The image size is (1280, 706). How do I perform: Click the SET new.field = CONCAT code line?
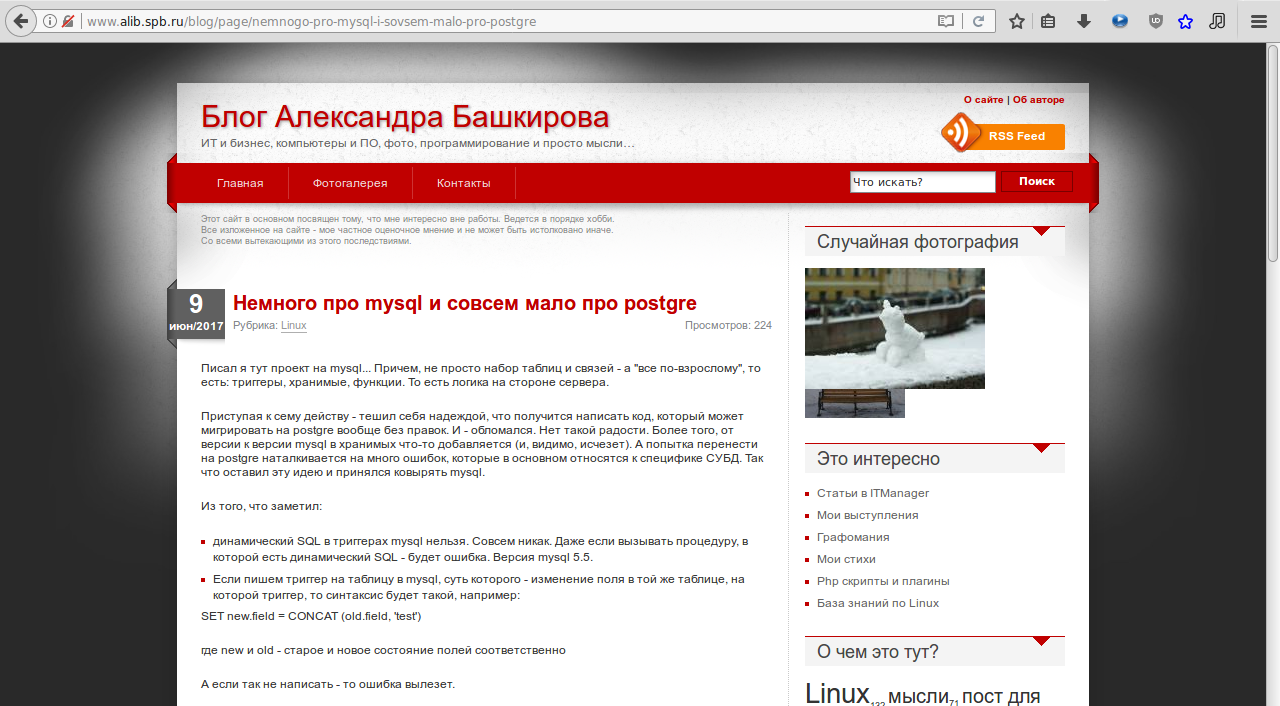(311, 616)
